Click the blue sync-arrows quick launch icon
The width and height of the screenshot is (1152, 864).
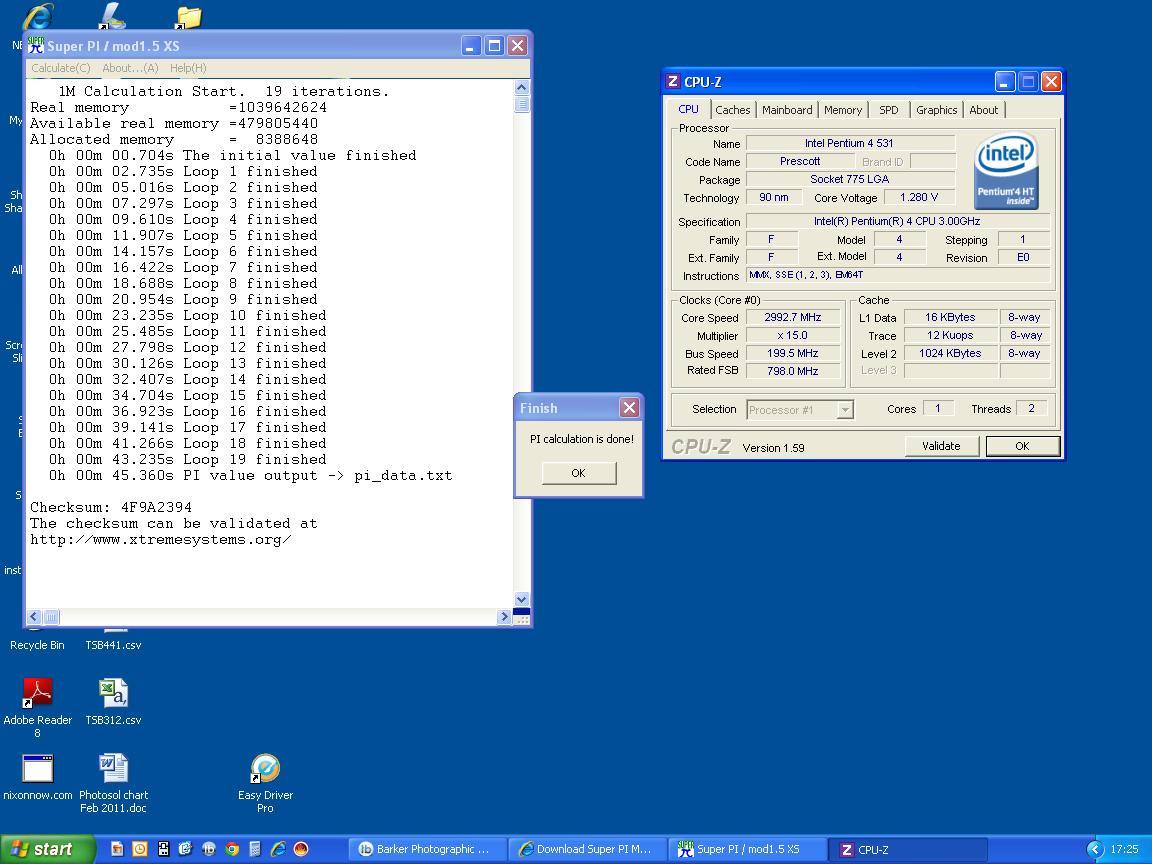point(185,849)
